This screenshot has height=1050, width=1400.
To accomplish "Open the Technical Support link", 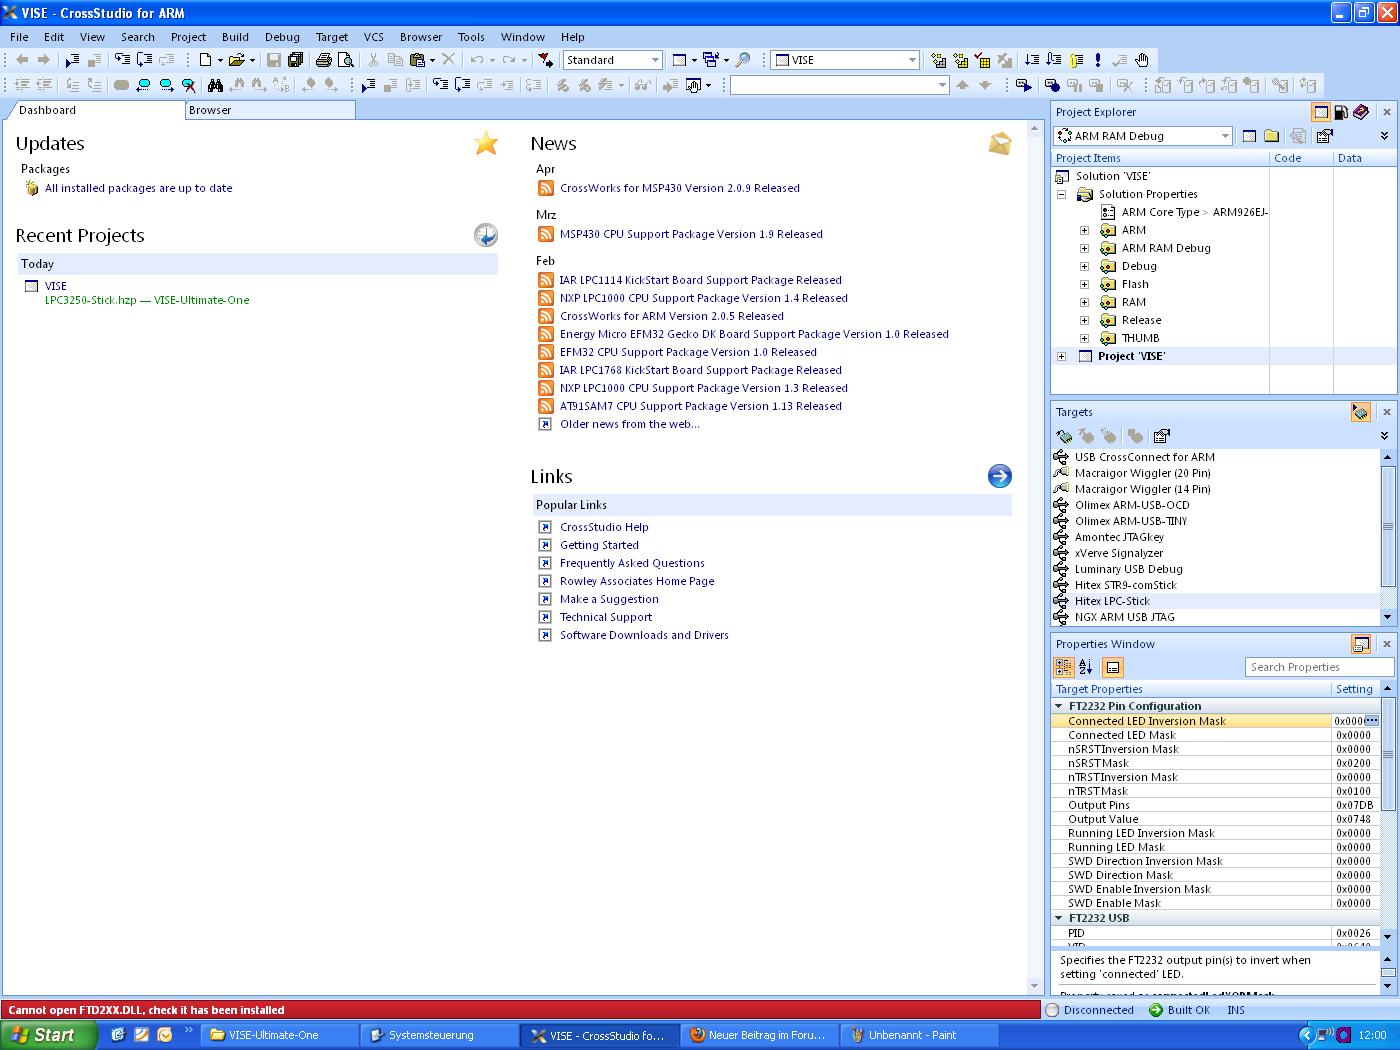I will (x=606, y=617).
